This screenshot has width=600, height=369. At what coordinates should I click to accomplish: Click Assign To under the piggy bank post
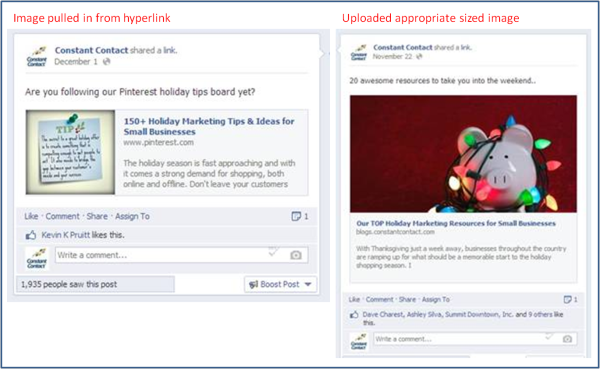435,299
